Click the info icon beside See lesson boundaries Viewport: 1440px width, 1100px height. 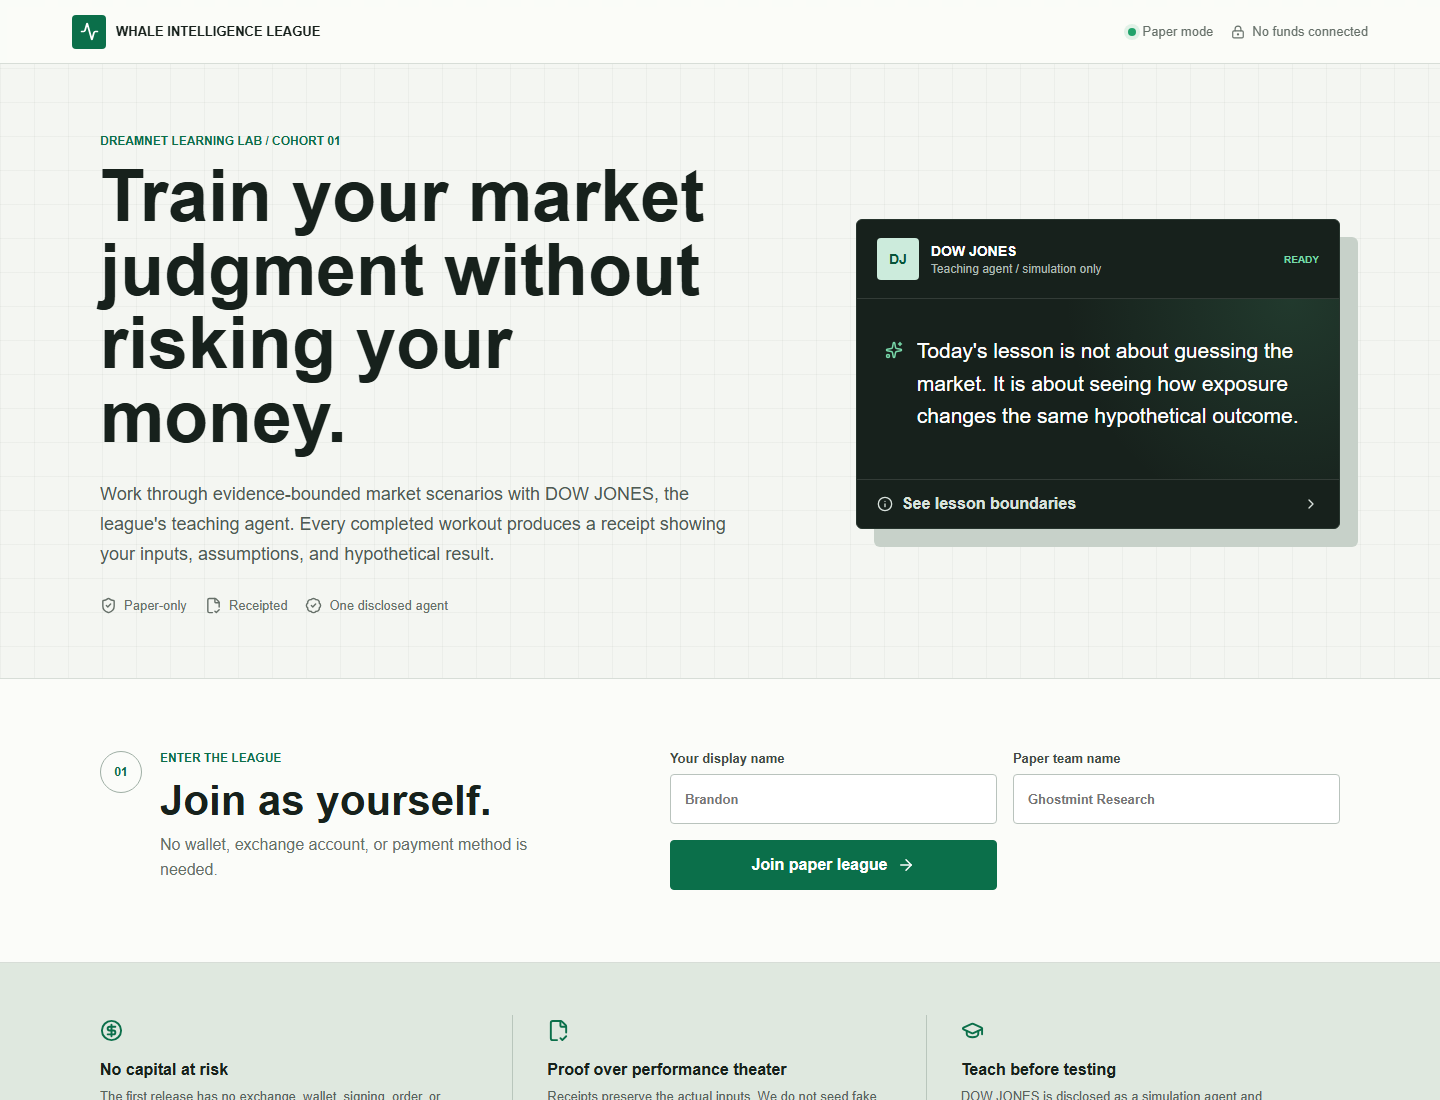885,504
